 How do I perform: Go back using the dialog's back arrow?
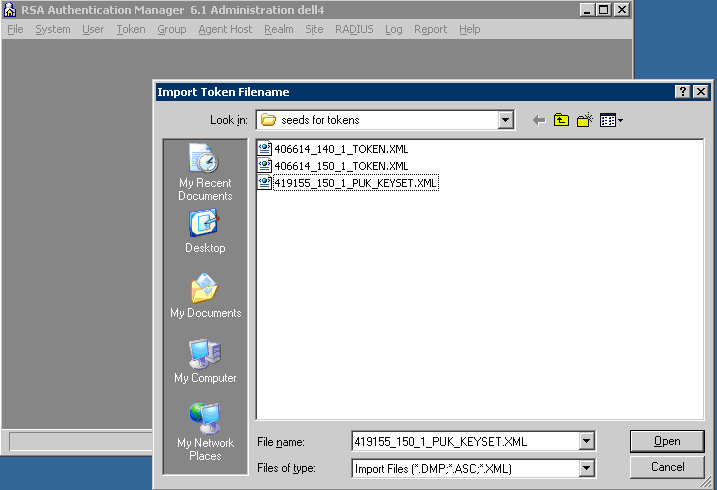pos(540,120)
